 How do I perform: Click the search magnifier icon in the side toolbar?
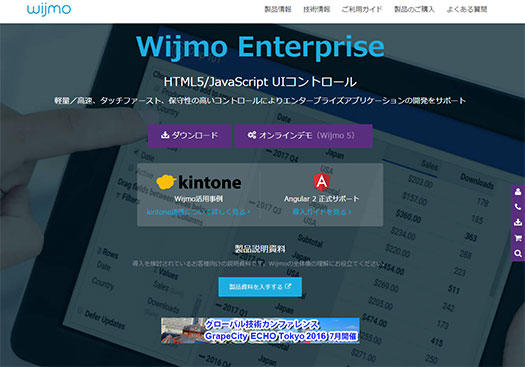[518, 253]
